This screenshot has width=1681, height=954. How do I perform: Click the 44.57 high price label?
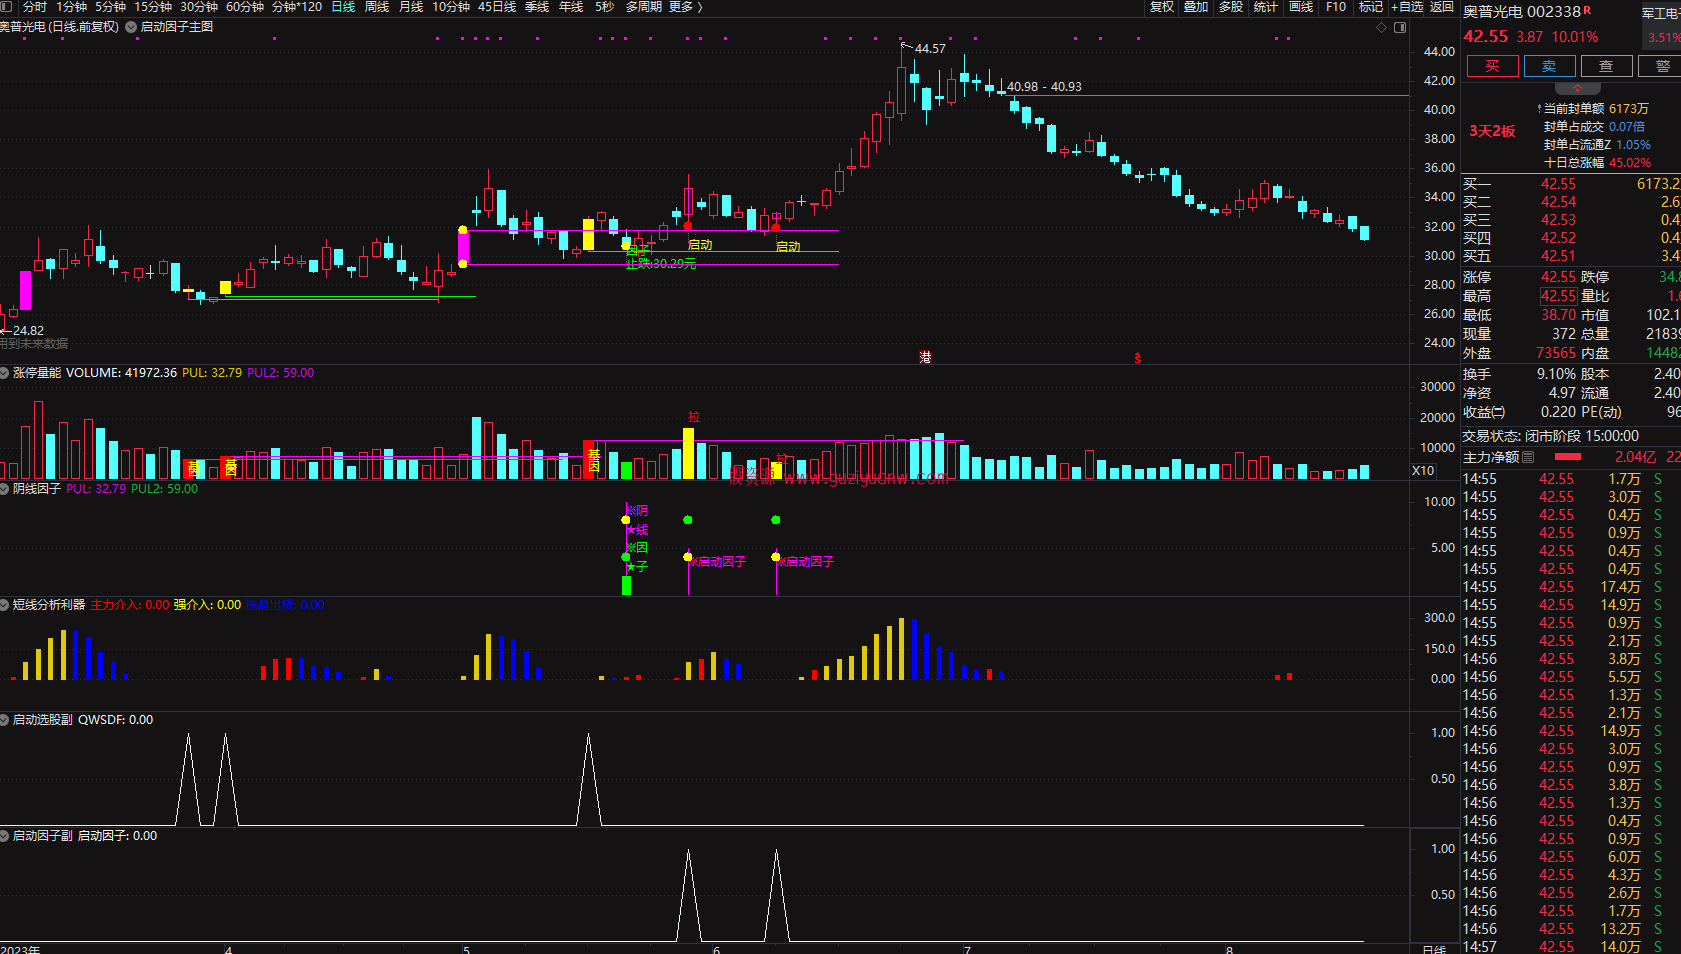(x=929, y=48)
